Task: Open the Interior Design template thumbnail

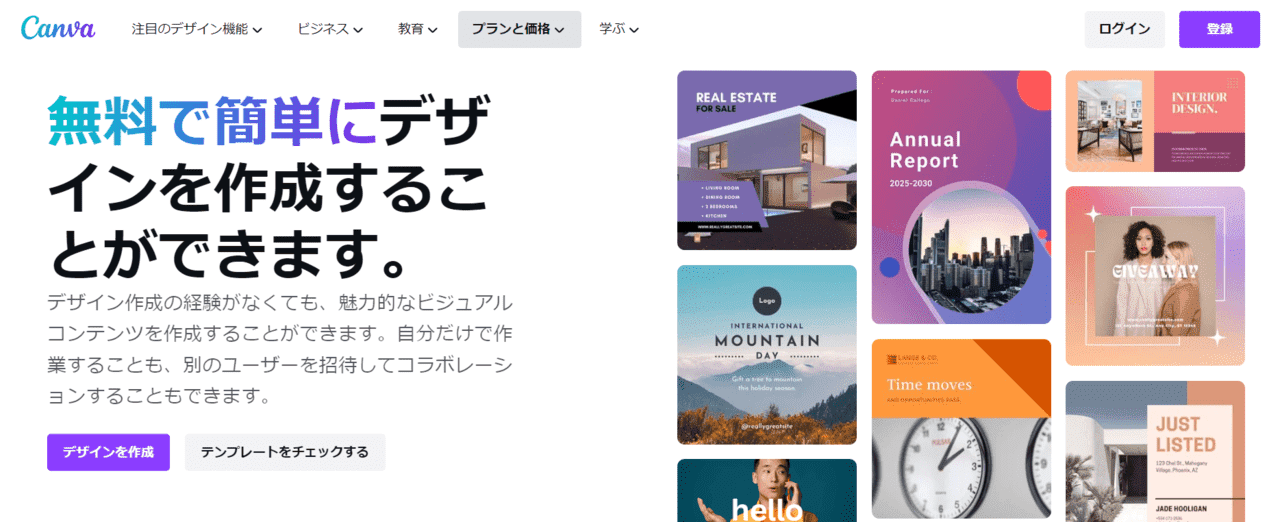Action: [1155, 121]
